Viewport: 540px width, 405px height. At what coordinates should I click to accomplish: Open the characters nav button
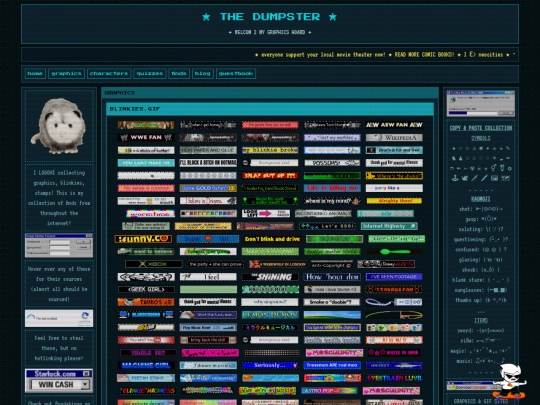pyautogui.click(x=109, y=73)
